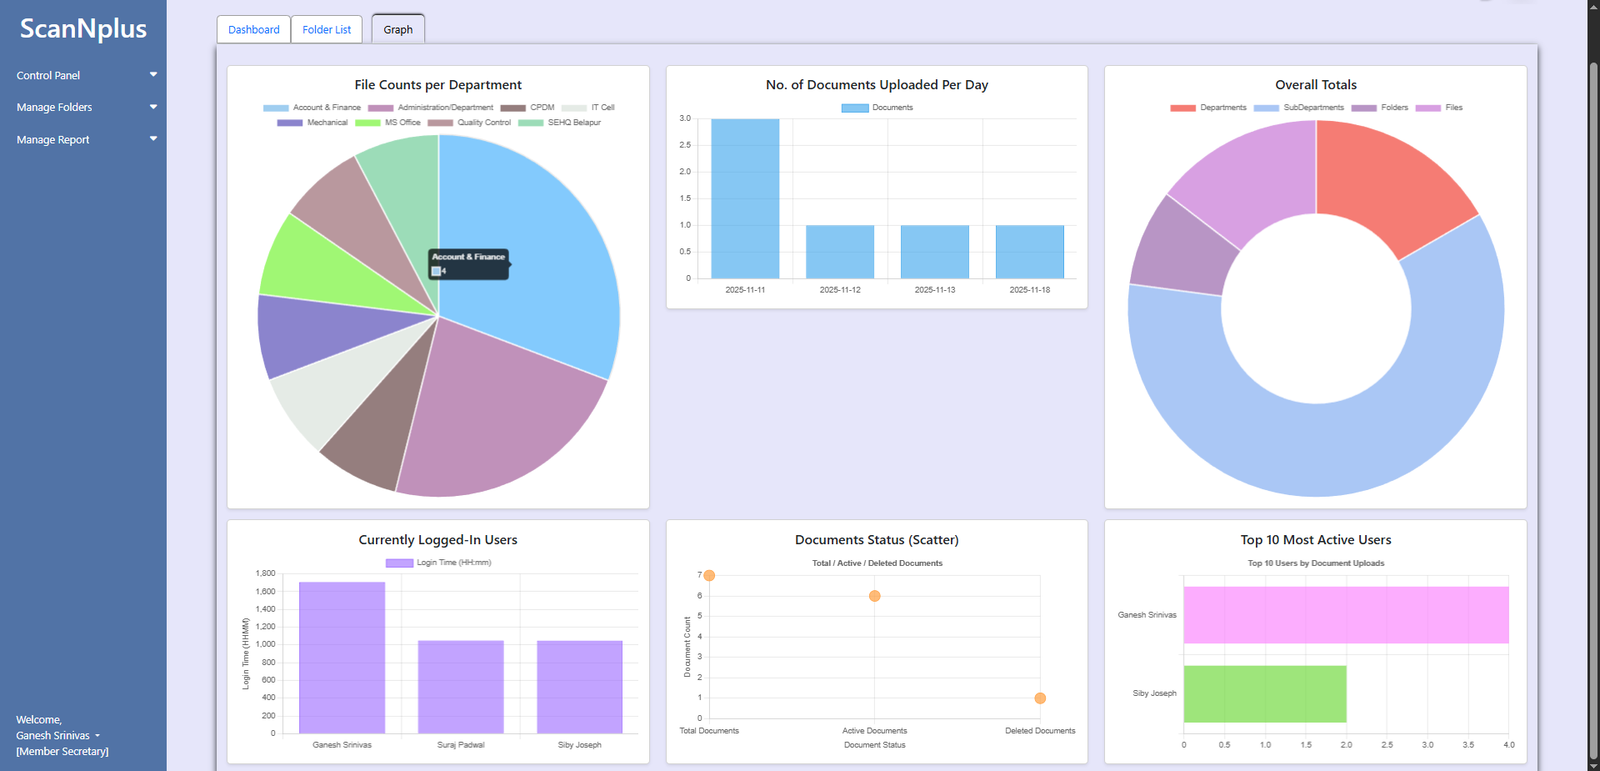The image size is (1600, 771).
Task: Click the ScanNplus logo
Action: click(83, 29)
